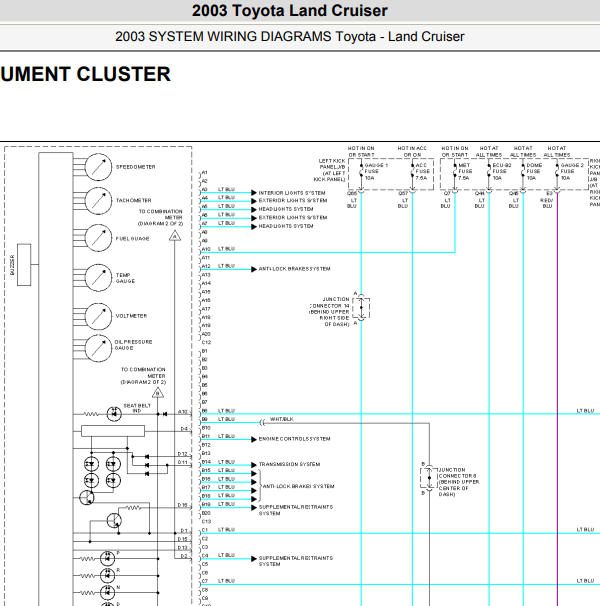This screenshot has width=600, height=606.
Task: Click the junction connector 6 symbol
Action: click(x=429, y=478)
